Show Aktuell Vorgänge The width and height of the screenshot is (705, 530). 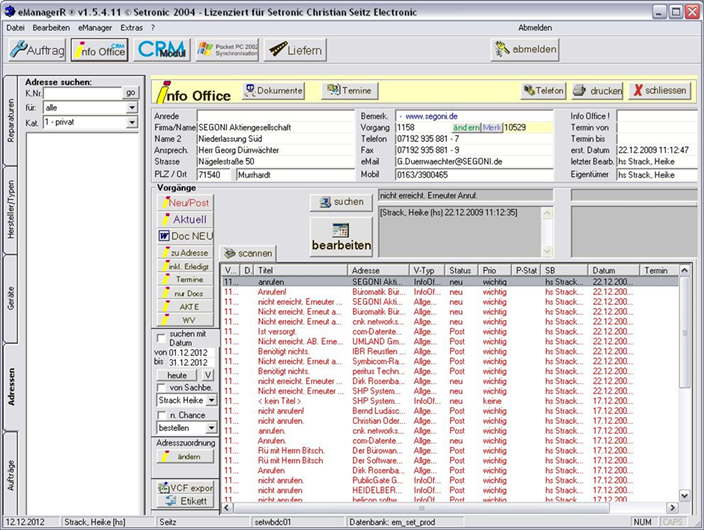tap(185, 219)
